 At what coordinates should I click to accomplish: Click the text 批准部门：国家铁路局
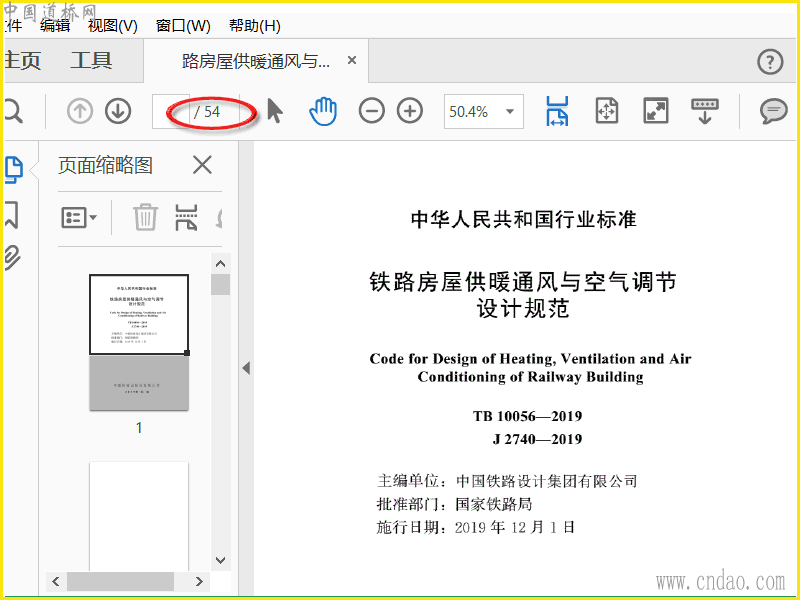point(455,505)
